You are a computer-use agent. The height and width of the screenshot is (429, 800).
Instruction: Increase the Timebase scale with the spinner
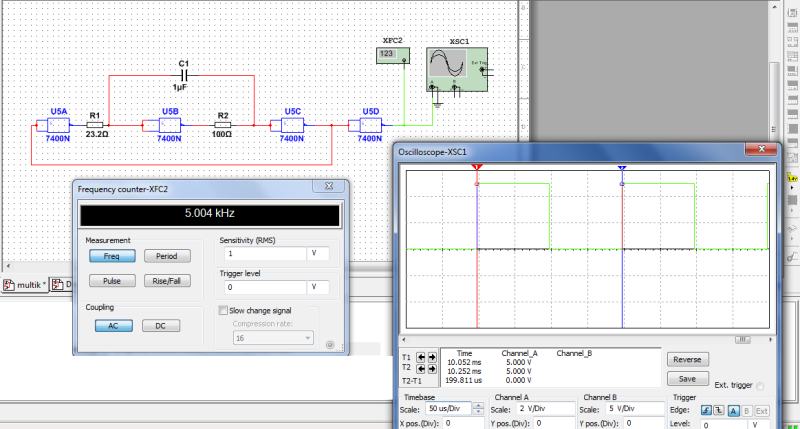click(x=478, y=406)
